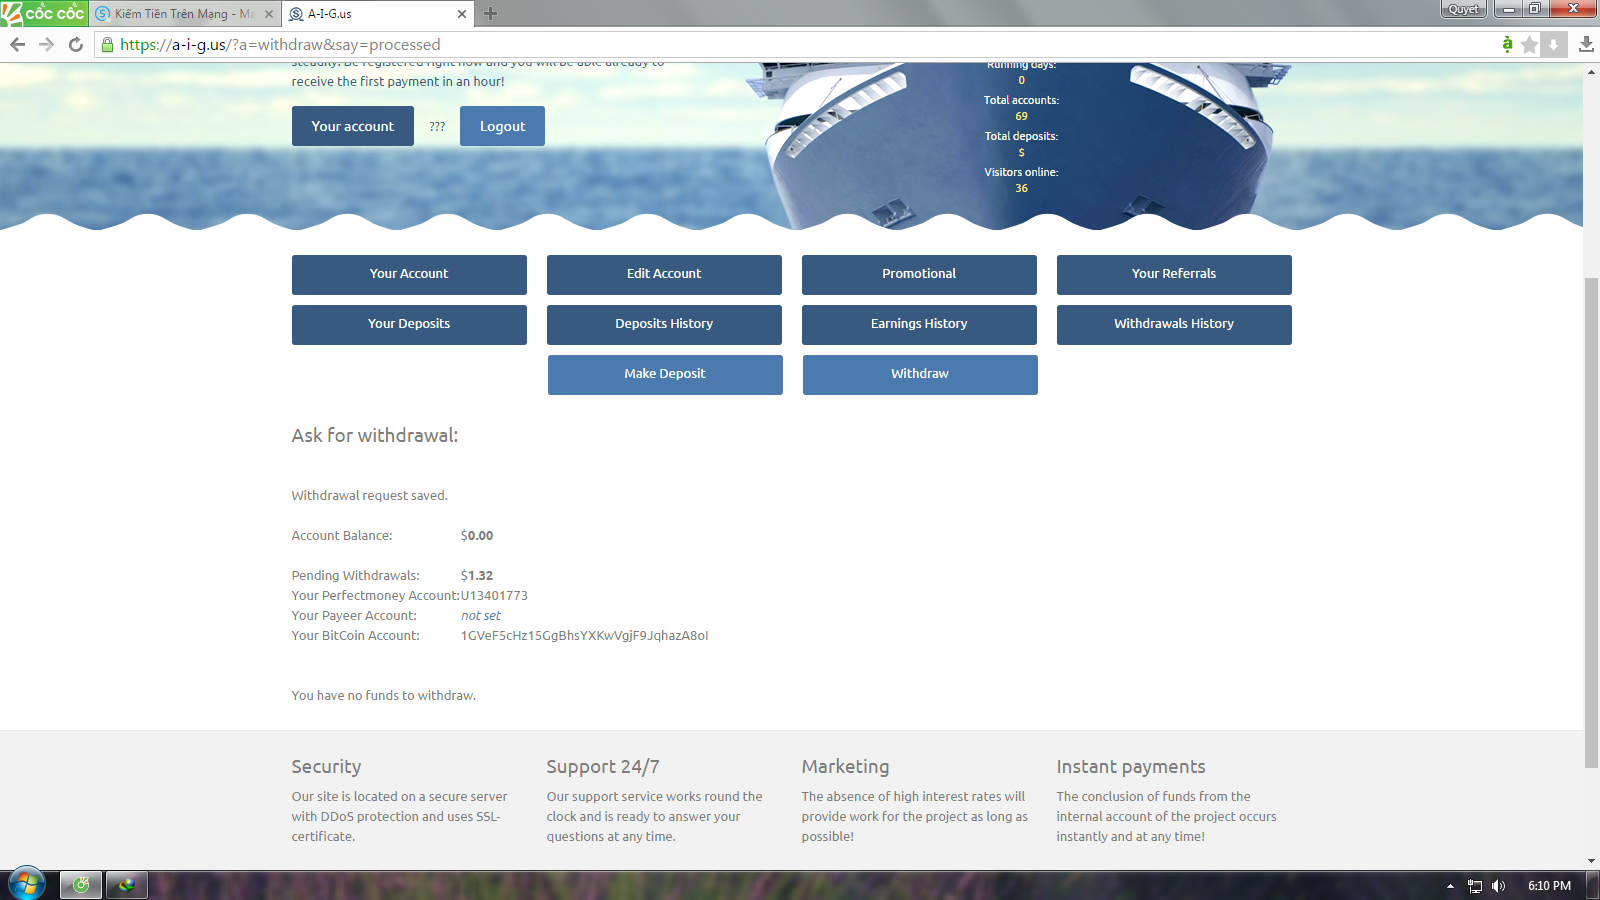Click the Cốc Cốc taskbar icon
1600x900 pixels.
(x=81, y=884)
